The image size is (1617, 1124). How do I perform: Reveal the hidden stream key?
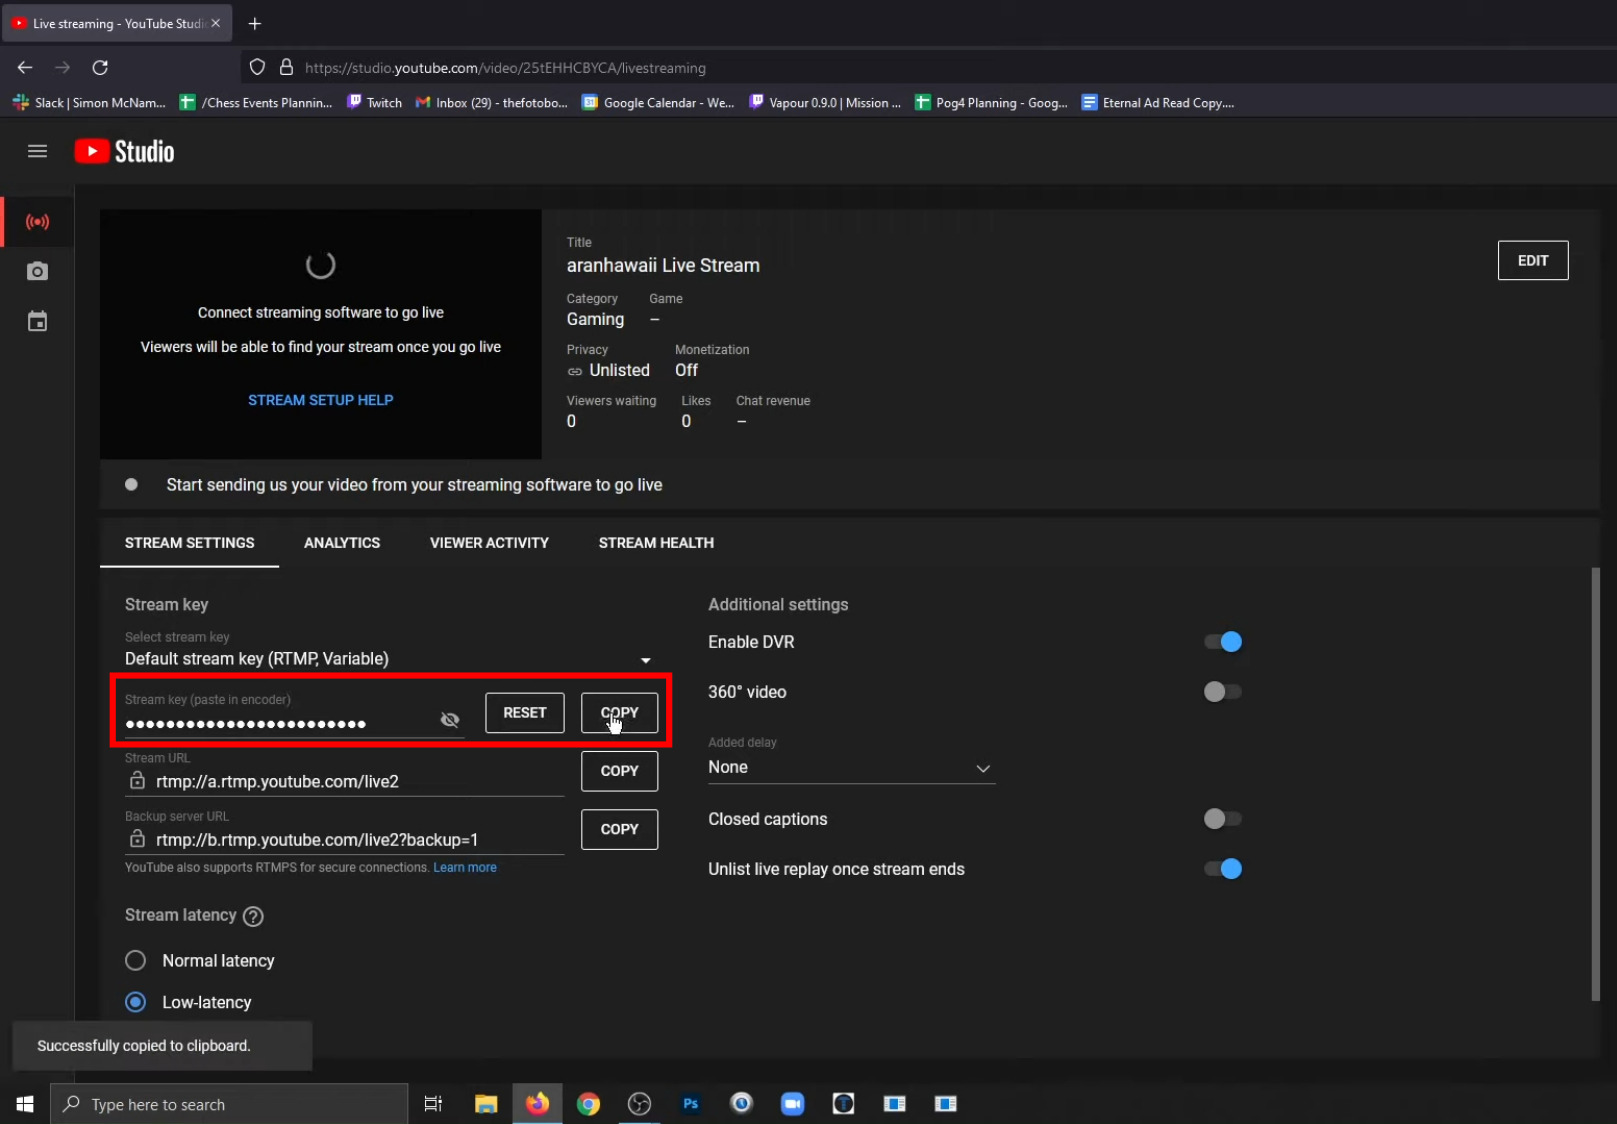450,719
